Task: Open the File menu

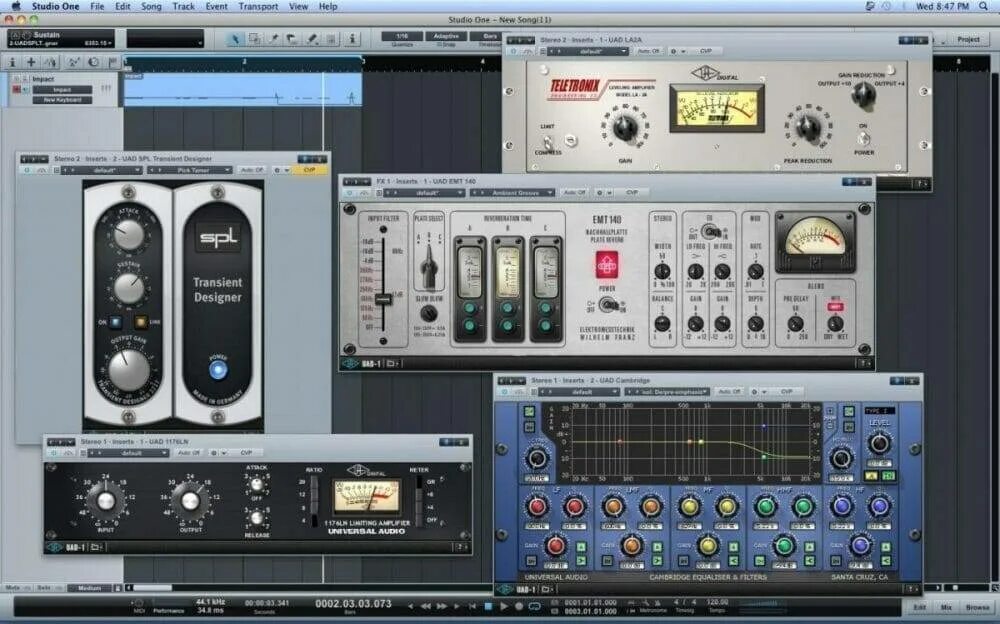Action: pyautogui.click(x=97, y=6)
